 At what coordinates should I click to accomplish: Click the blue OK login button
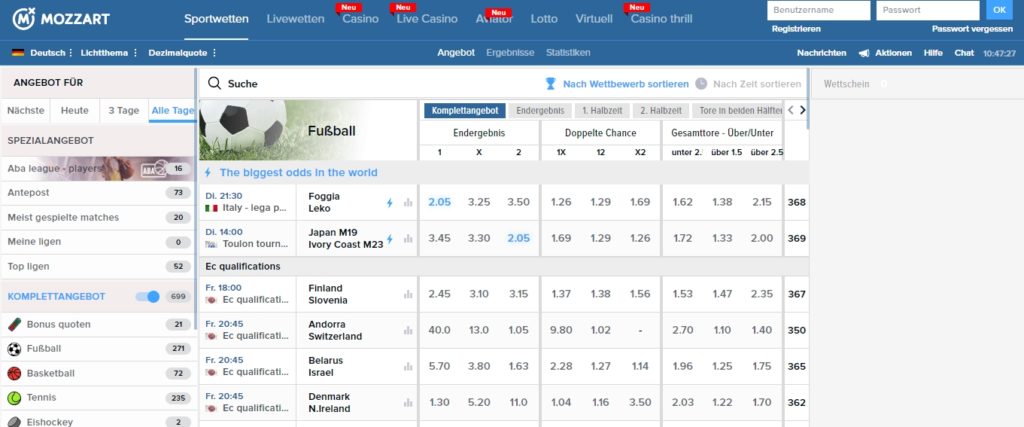pos(998,10)
